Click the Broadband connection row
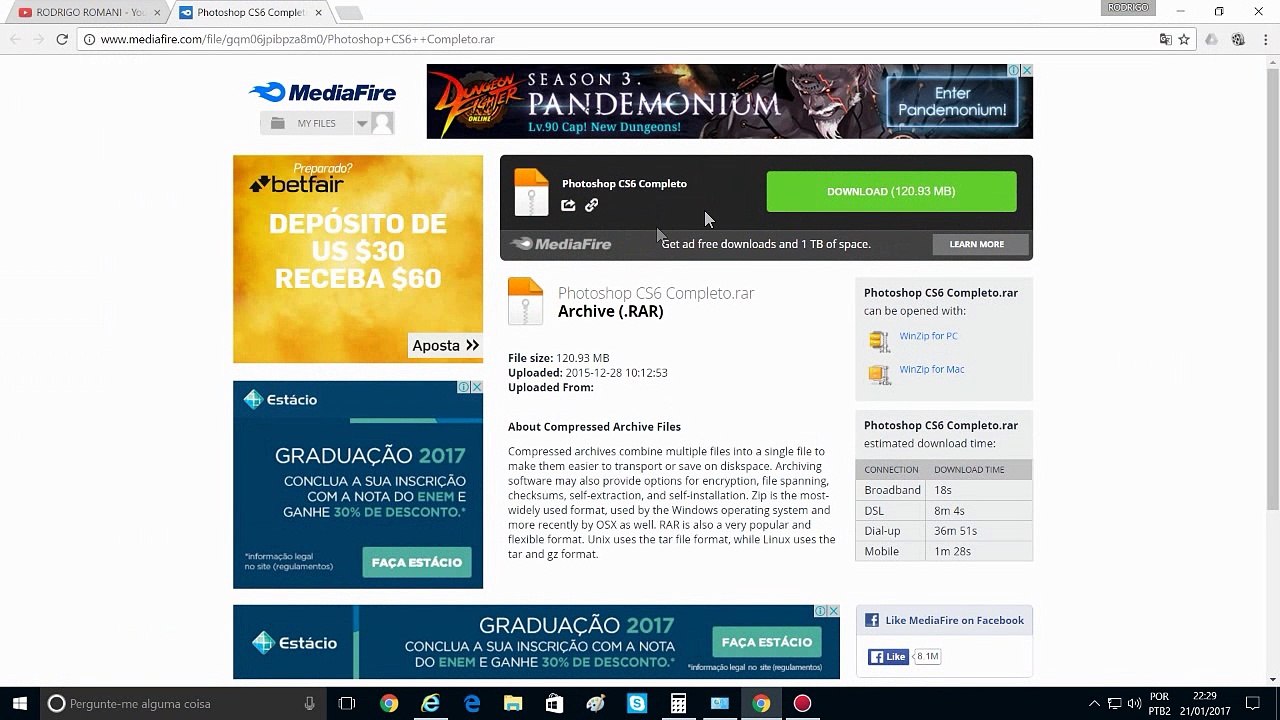 tap(944, 490)
